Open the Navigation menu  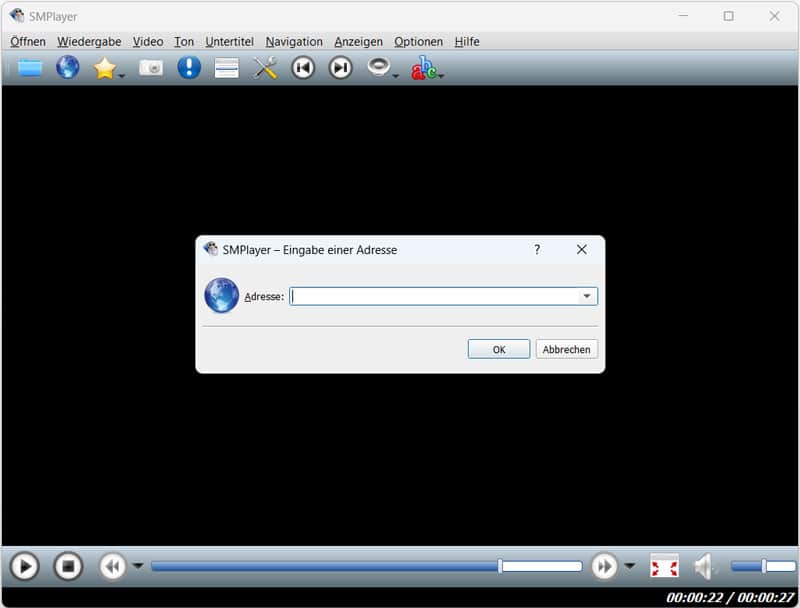294,41
